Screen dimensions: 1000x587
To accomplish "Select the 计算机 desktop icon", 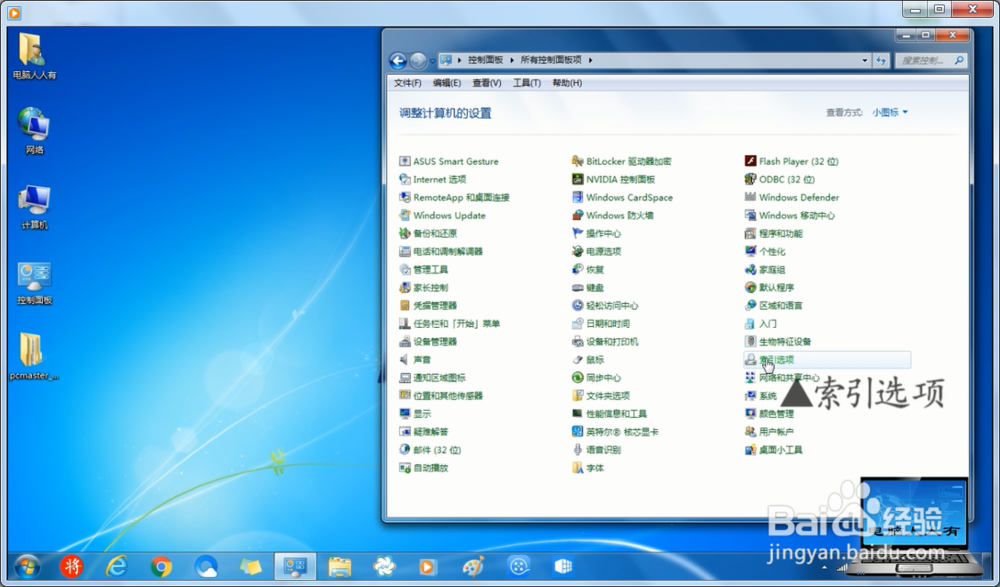I will point(34,206).
